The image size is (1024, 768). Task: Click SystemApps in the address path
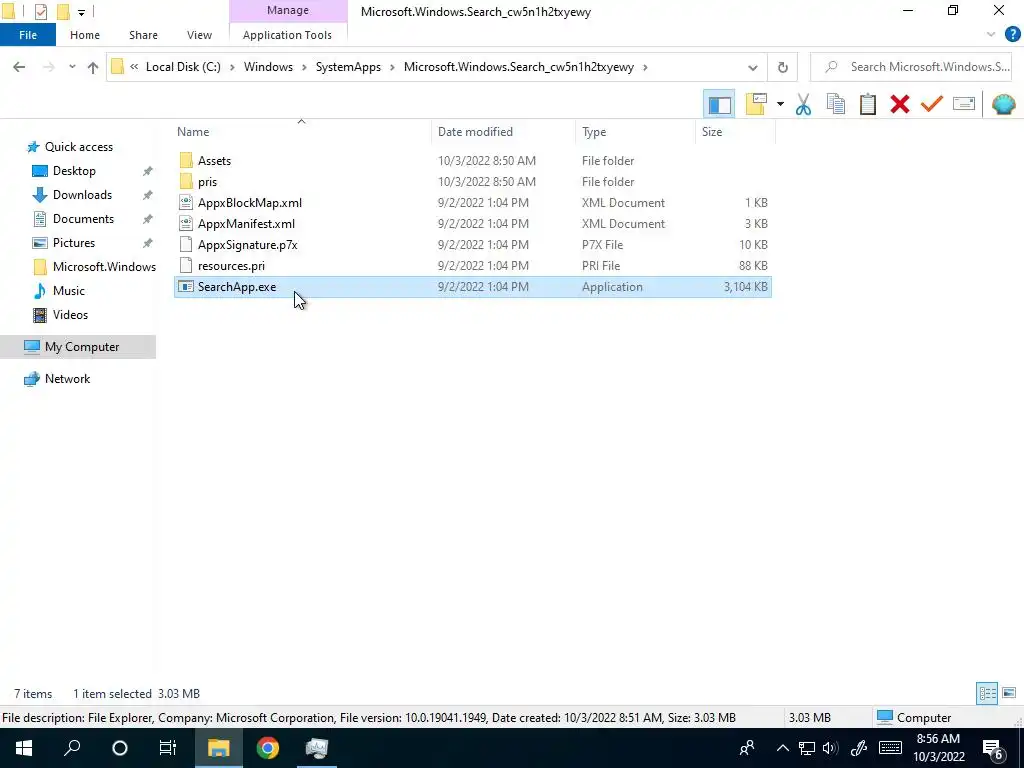348,67
